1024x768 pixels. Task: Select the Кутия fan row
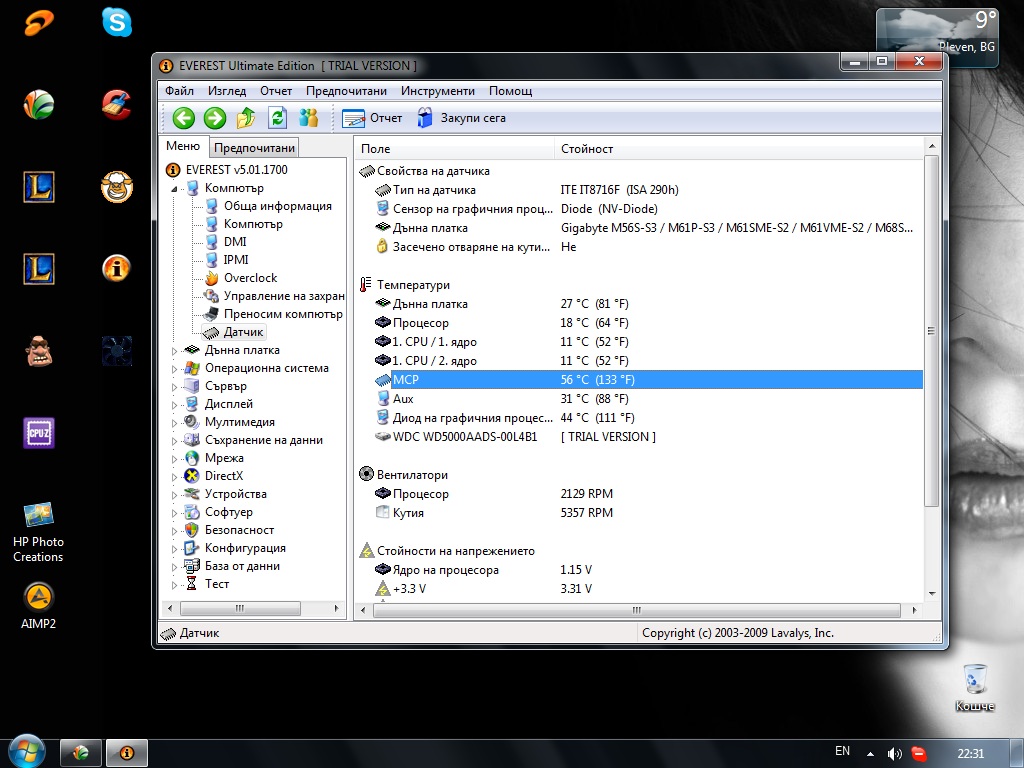coord(640,513)
